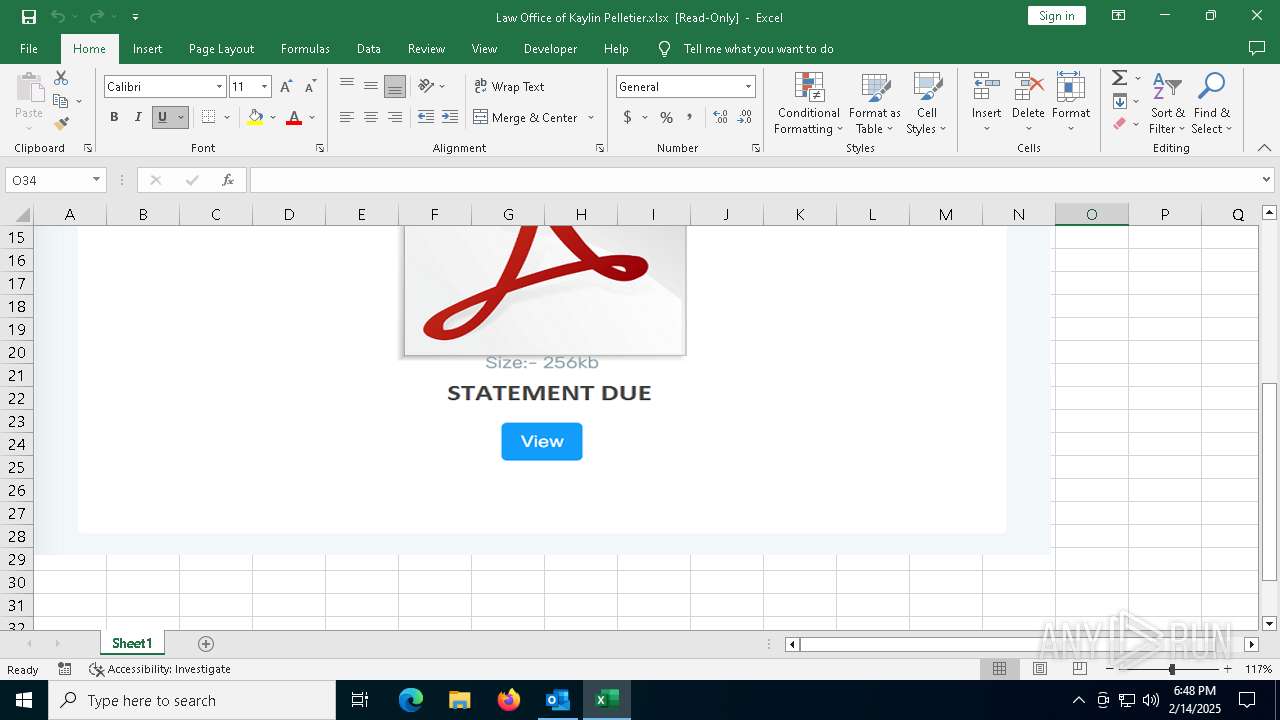Click the Clear eraser icon
1280x720 pixels.
[1120, 124]
